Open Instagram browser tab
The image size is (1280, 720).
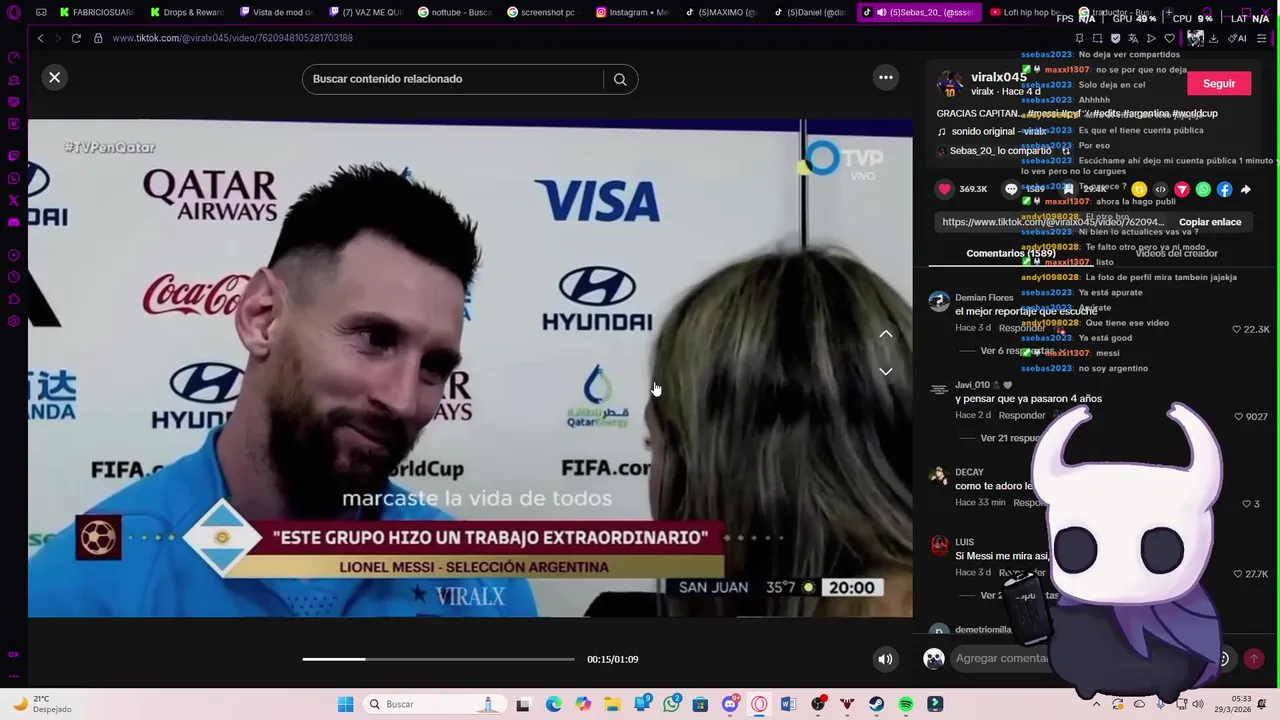click(x=631, y=12)
